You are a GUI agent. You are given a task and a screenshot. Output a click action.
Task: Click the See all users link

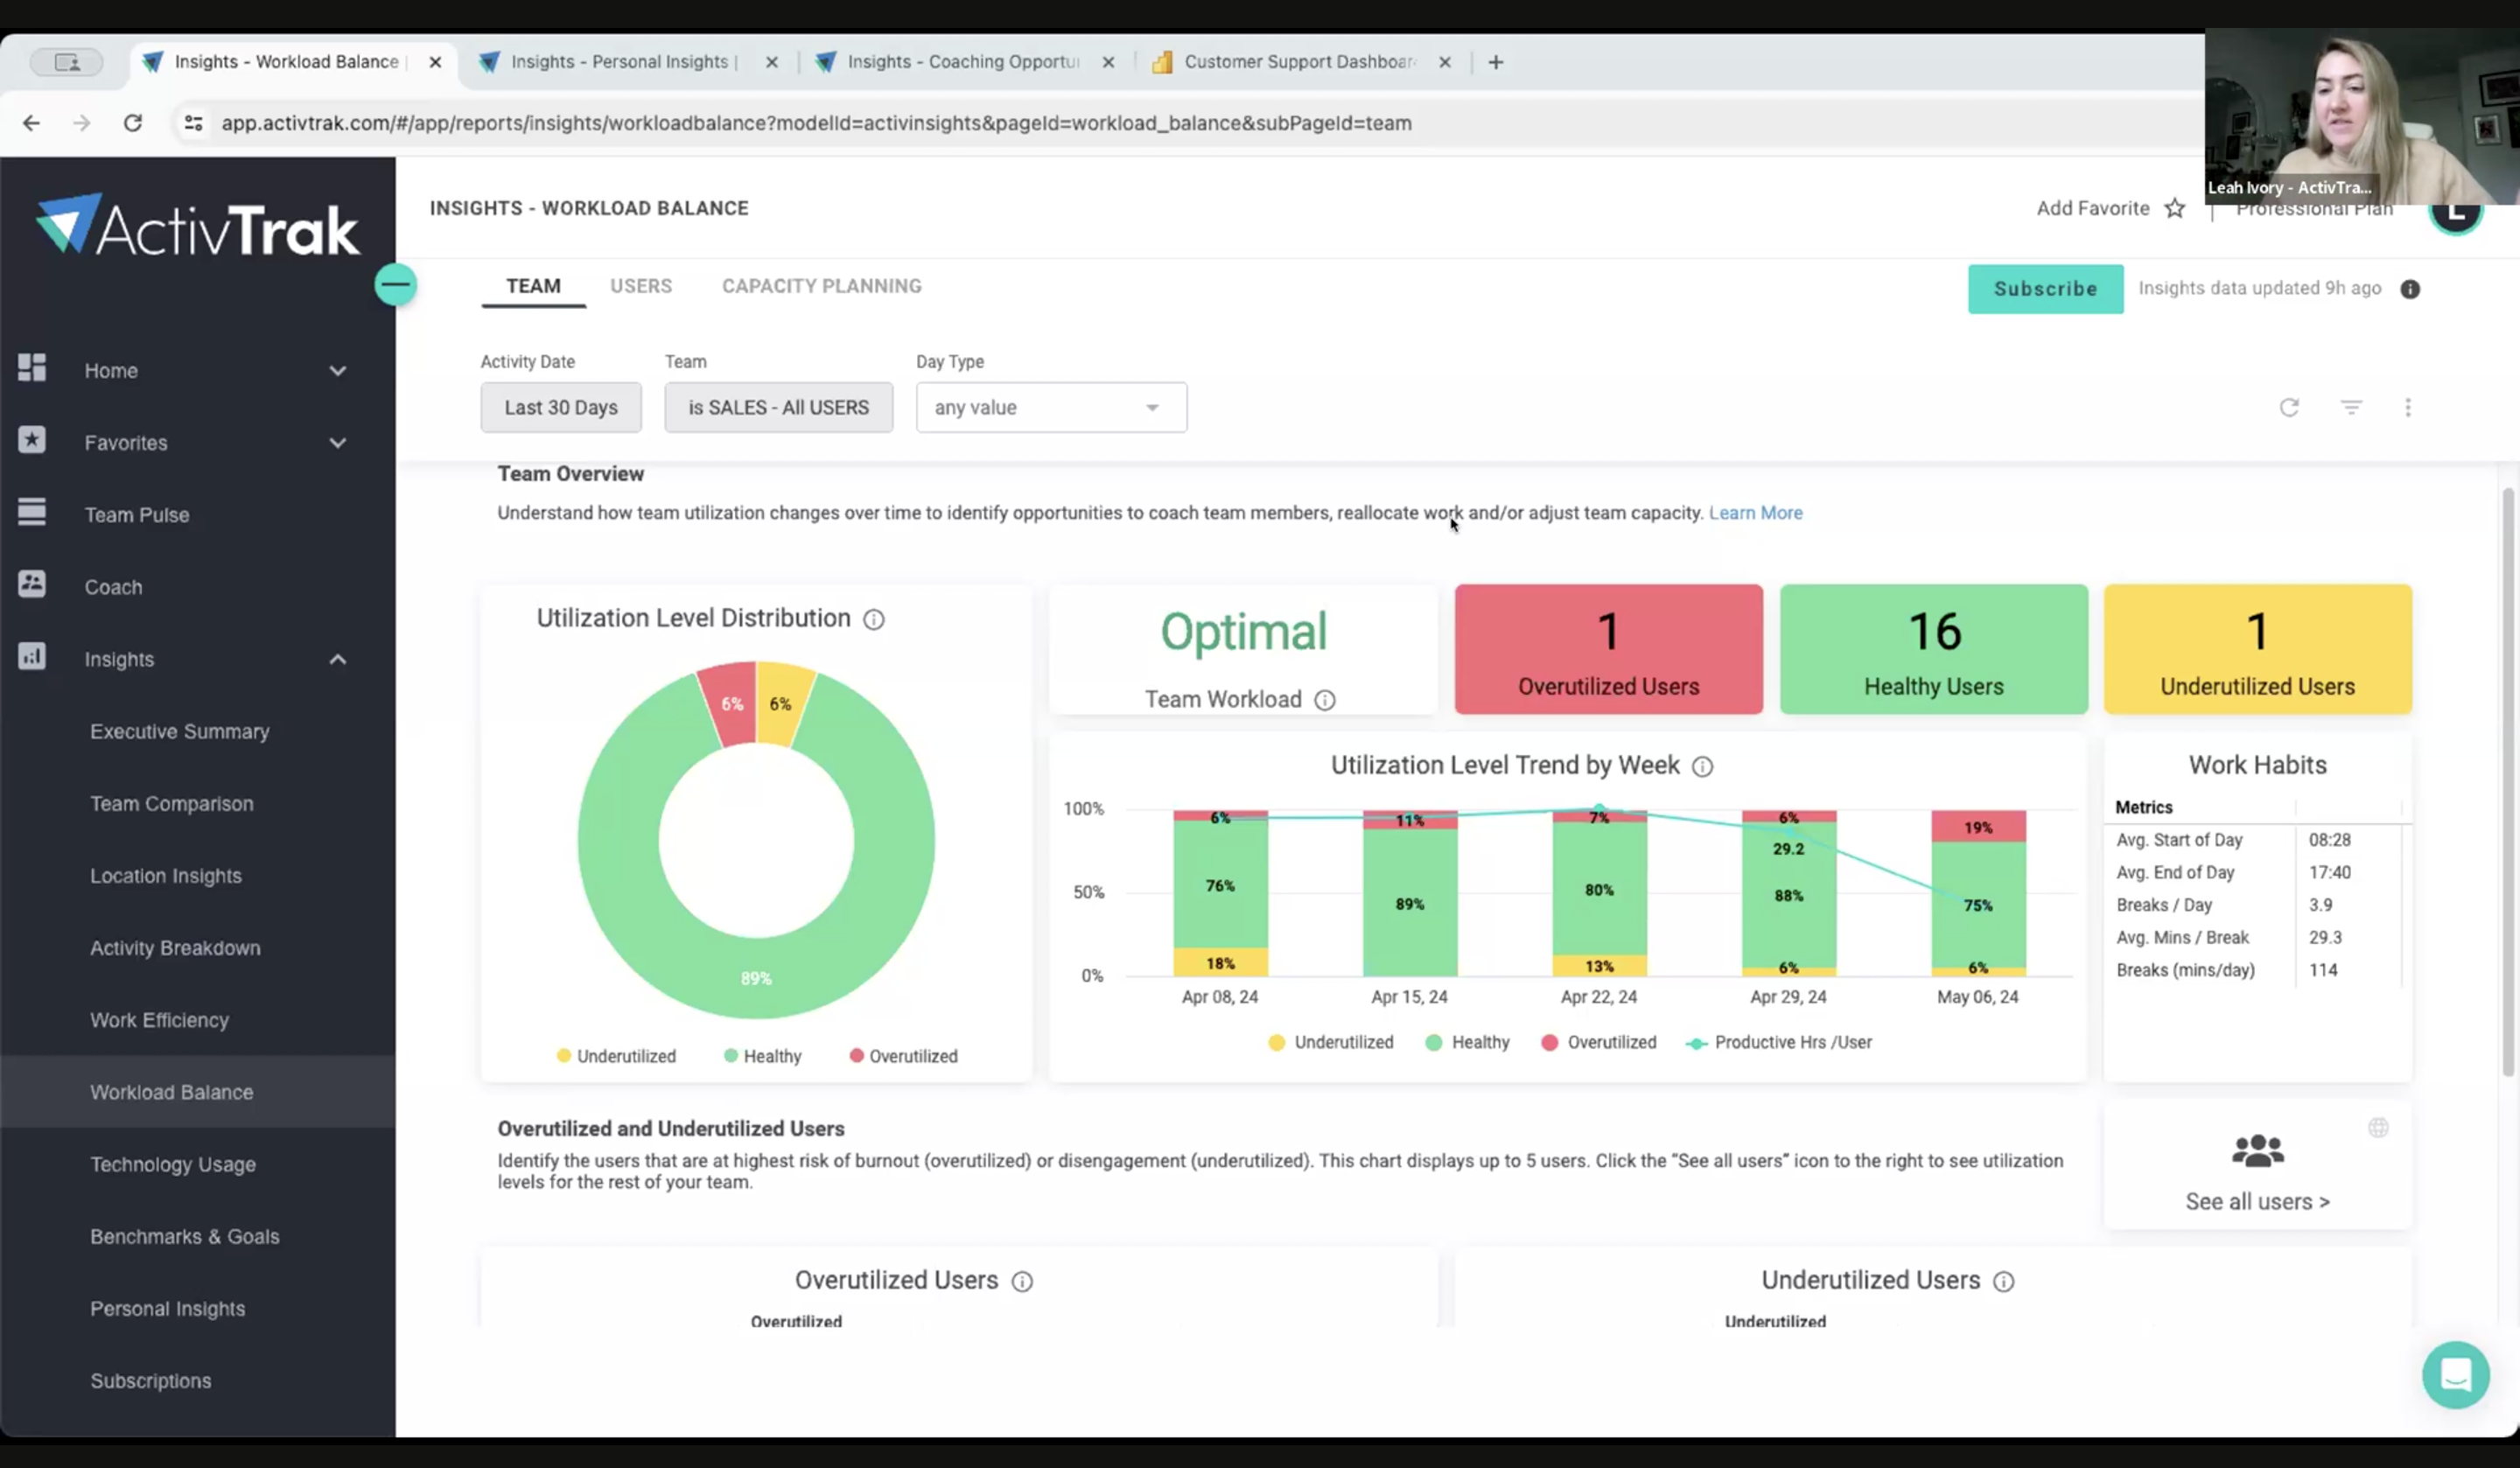2257,1202
